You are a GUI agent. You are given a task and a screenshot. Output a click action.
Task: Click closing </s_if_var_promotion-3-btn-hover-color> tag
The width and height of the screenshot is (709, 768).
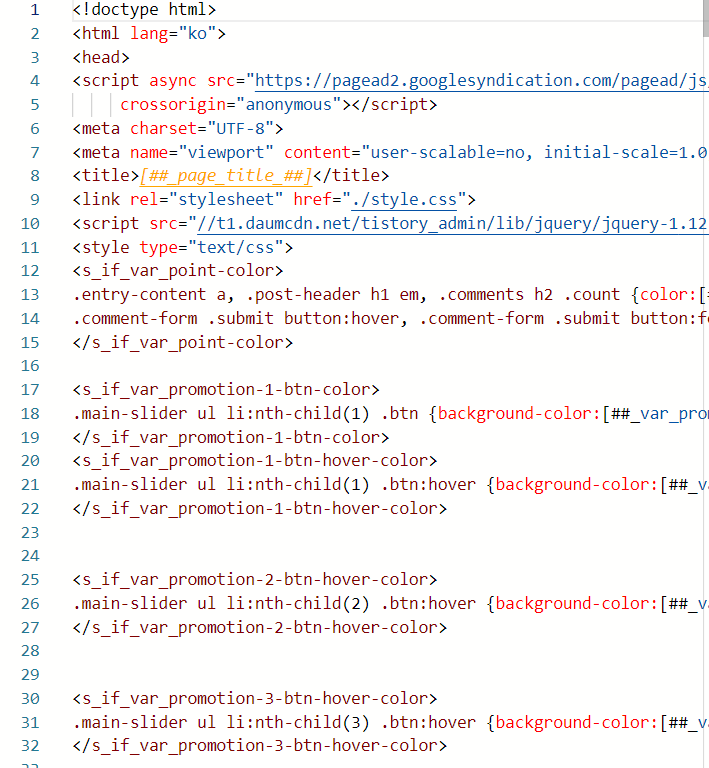[x=260, y=746]
